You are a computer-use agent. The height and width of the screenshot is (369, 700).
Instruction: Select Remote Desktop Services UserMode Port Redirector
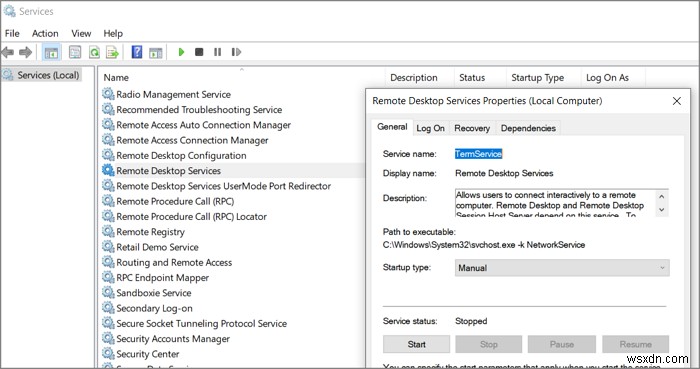click(x=223, y=186)
